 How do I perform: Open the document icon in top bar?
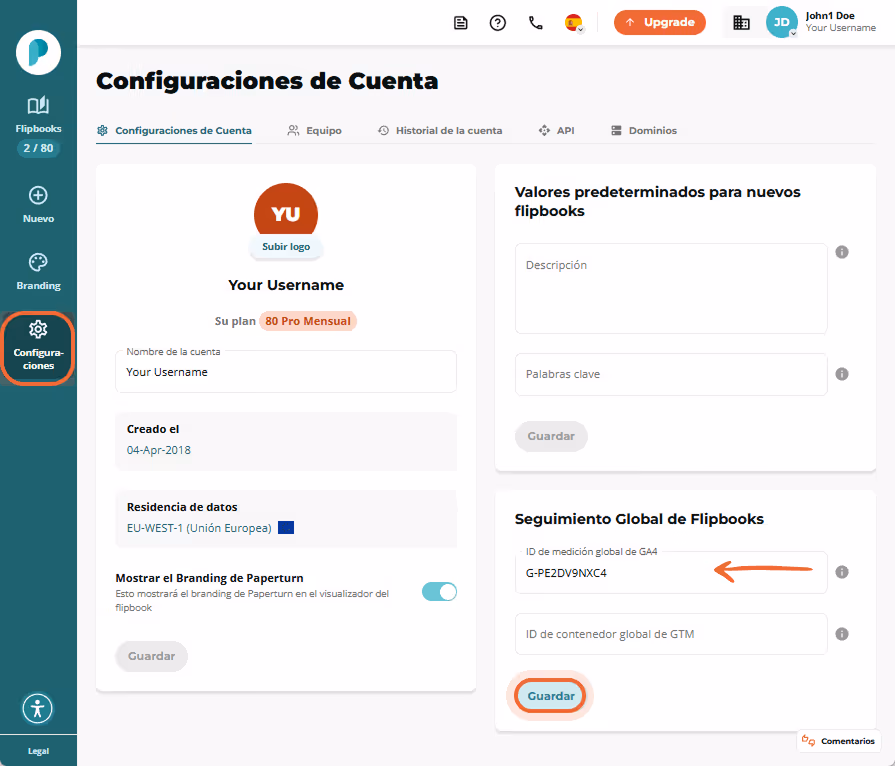[461, 23]
